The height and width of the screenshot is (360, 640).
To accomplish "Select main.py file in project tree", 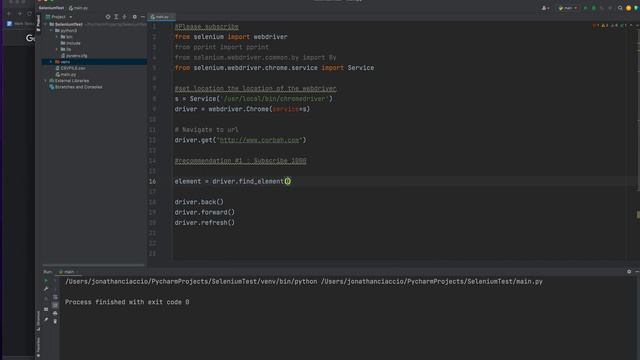I will (66, 74).
